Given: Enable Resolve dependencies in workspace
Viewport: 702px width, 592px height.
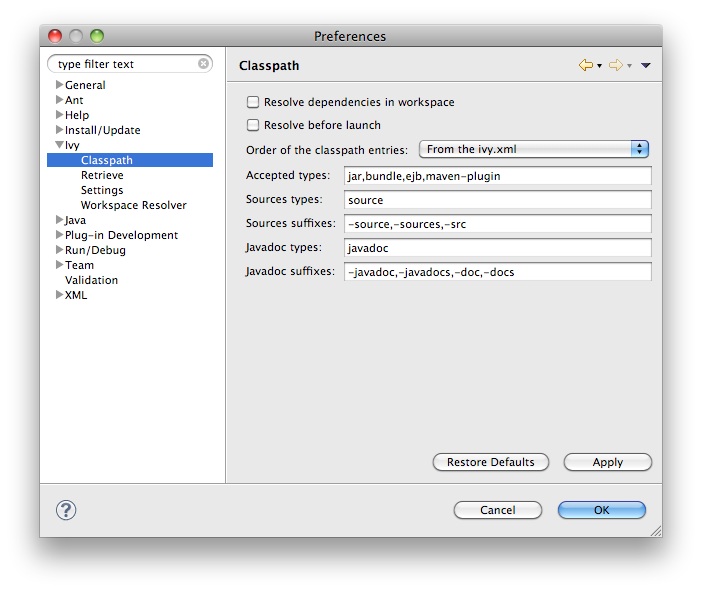Looking at the screenshot, I should click(253, 102).
